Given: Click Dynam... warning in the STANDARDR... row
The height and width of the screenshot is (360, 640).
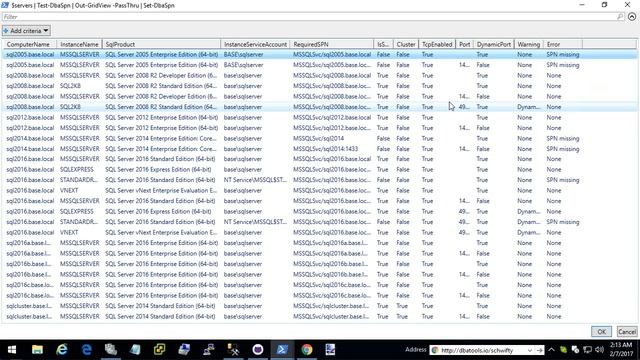Looking at the screenshot, I should point(529,222).
